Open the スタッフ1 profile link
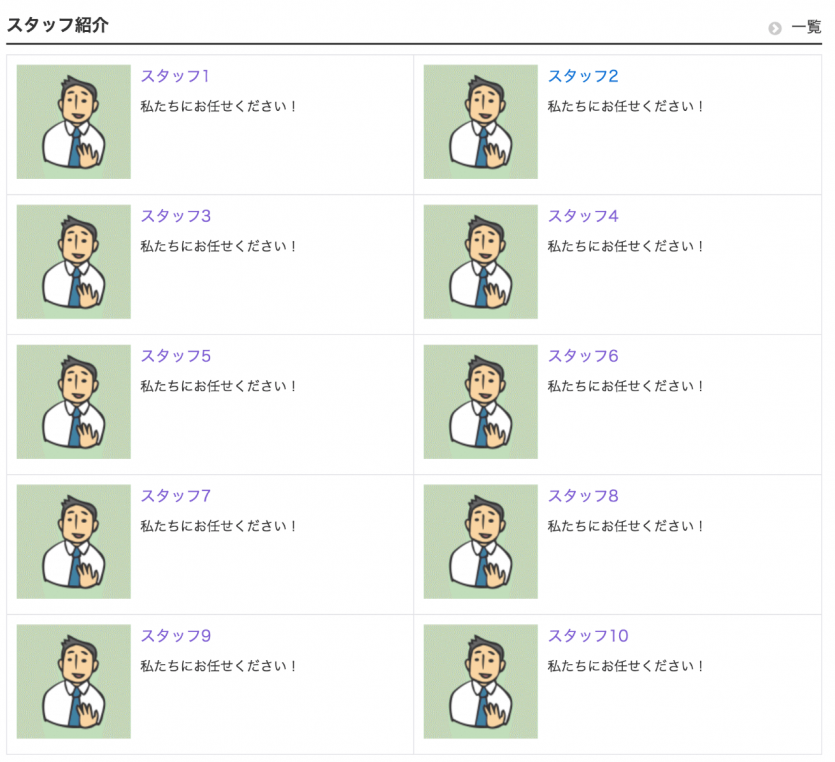835x762 pixels. click(x=175, y=76)
